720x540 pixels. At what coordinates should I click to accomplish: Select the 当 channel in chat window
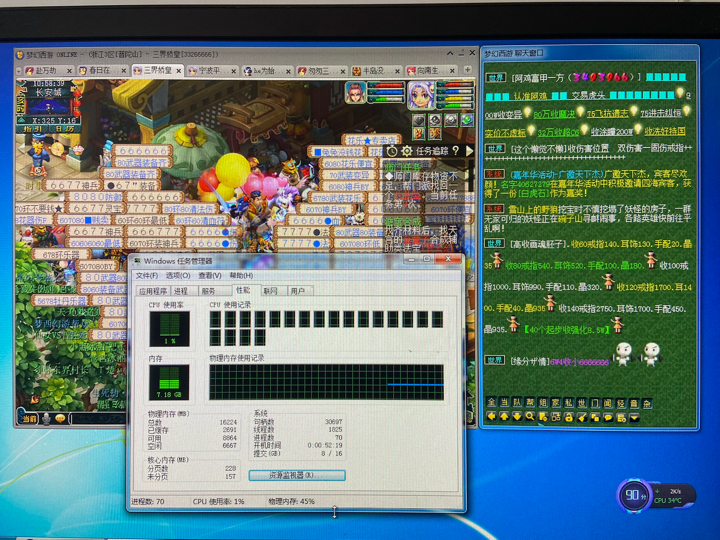[x=504, y=403]
